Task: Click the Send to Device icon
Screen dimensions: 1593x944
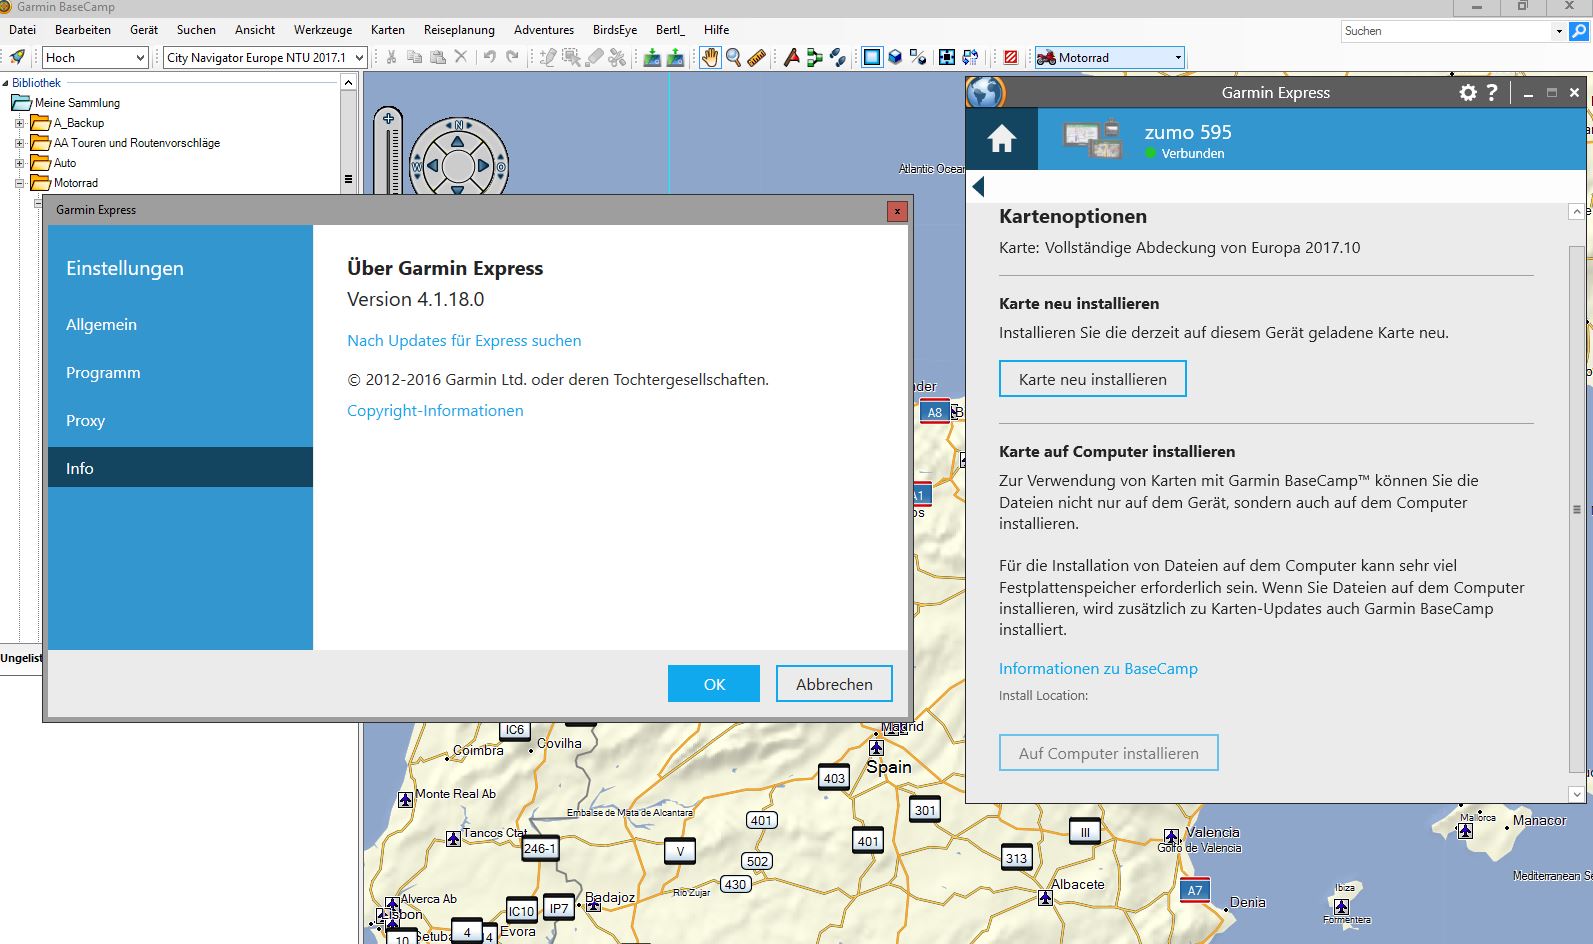Action: coord(652,57)
